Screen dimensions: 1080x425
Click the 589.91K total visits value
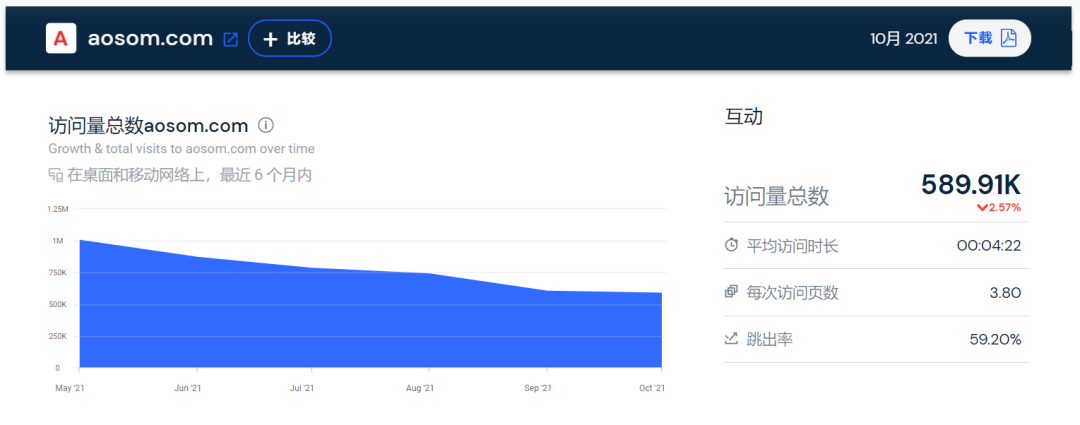[x=971, y=185]
